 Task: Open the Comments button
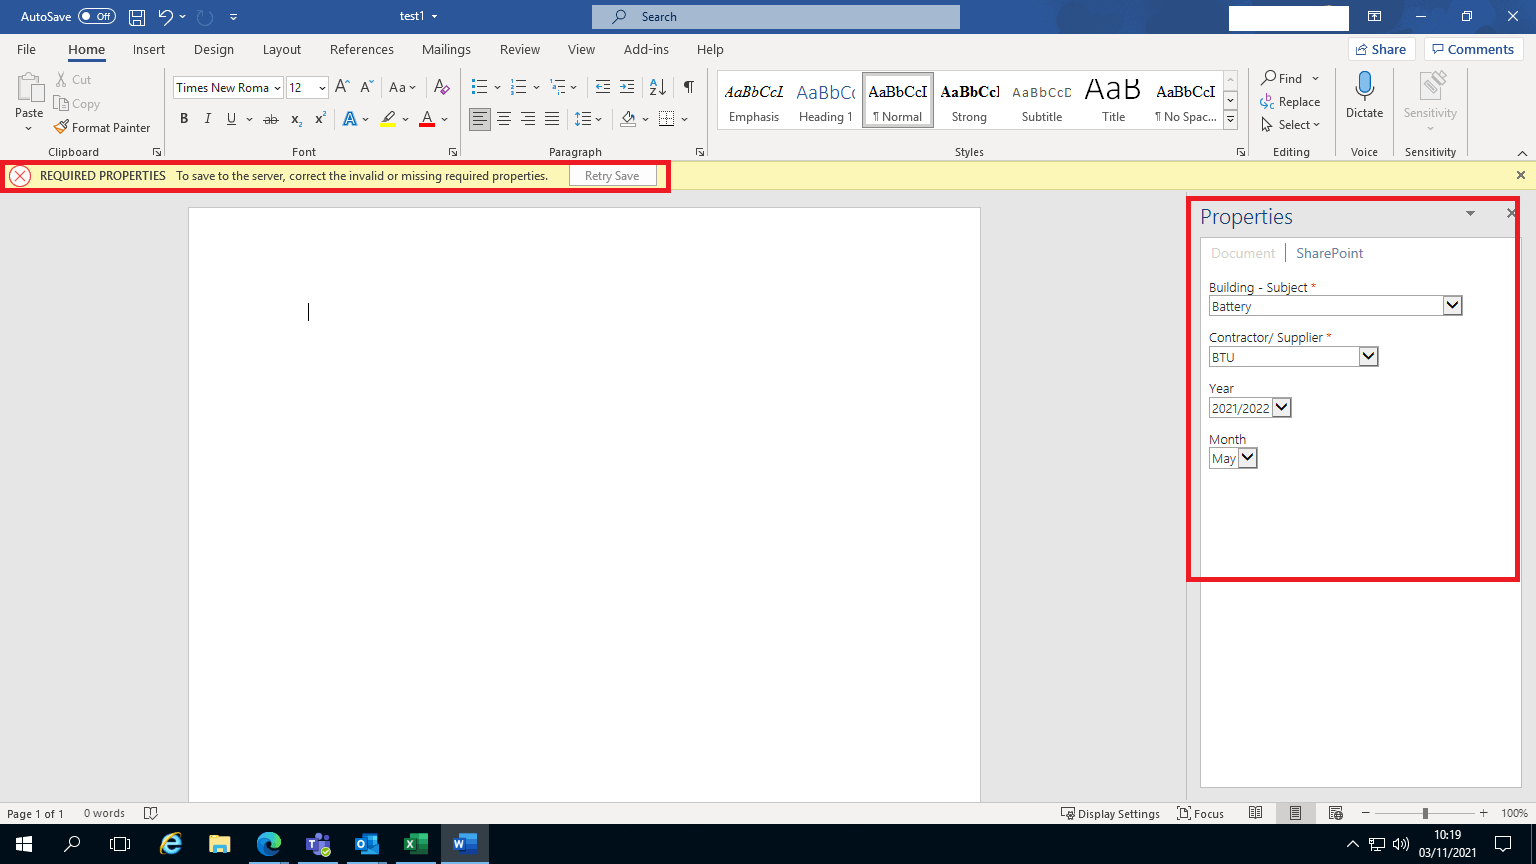click(x=1473, y=49)
